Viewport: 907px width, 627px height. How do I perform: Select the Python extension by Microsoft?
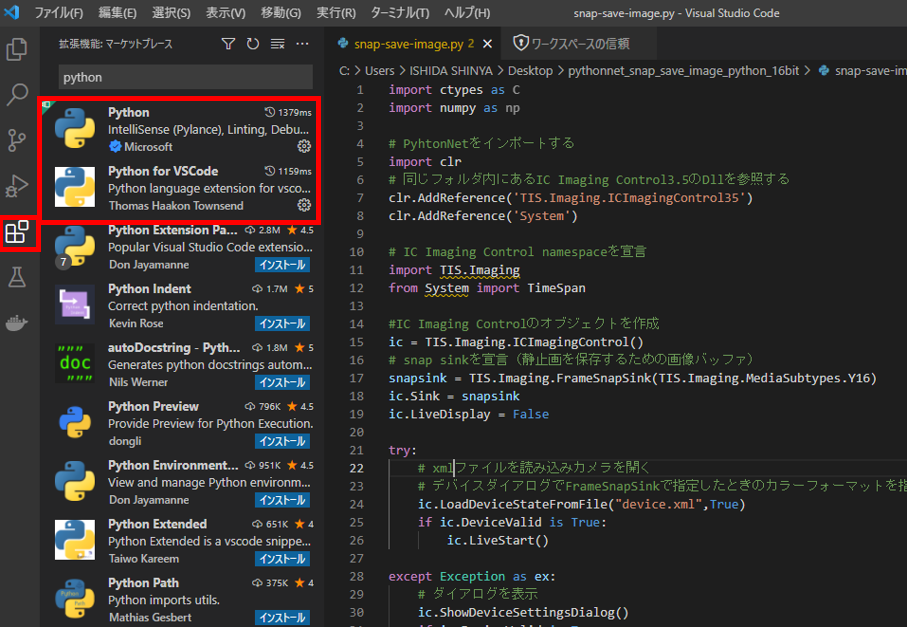(x=182, y=130)
